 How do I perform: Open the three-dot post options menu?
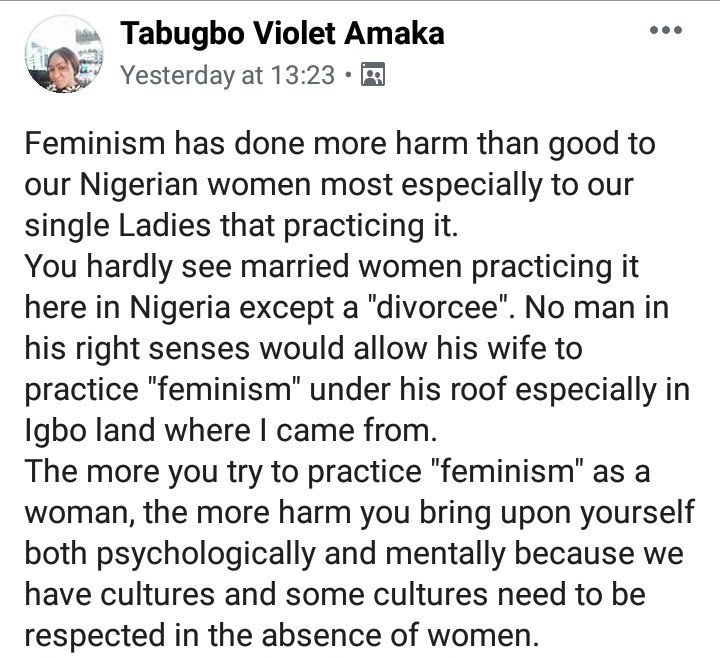tap(666, 30)
